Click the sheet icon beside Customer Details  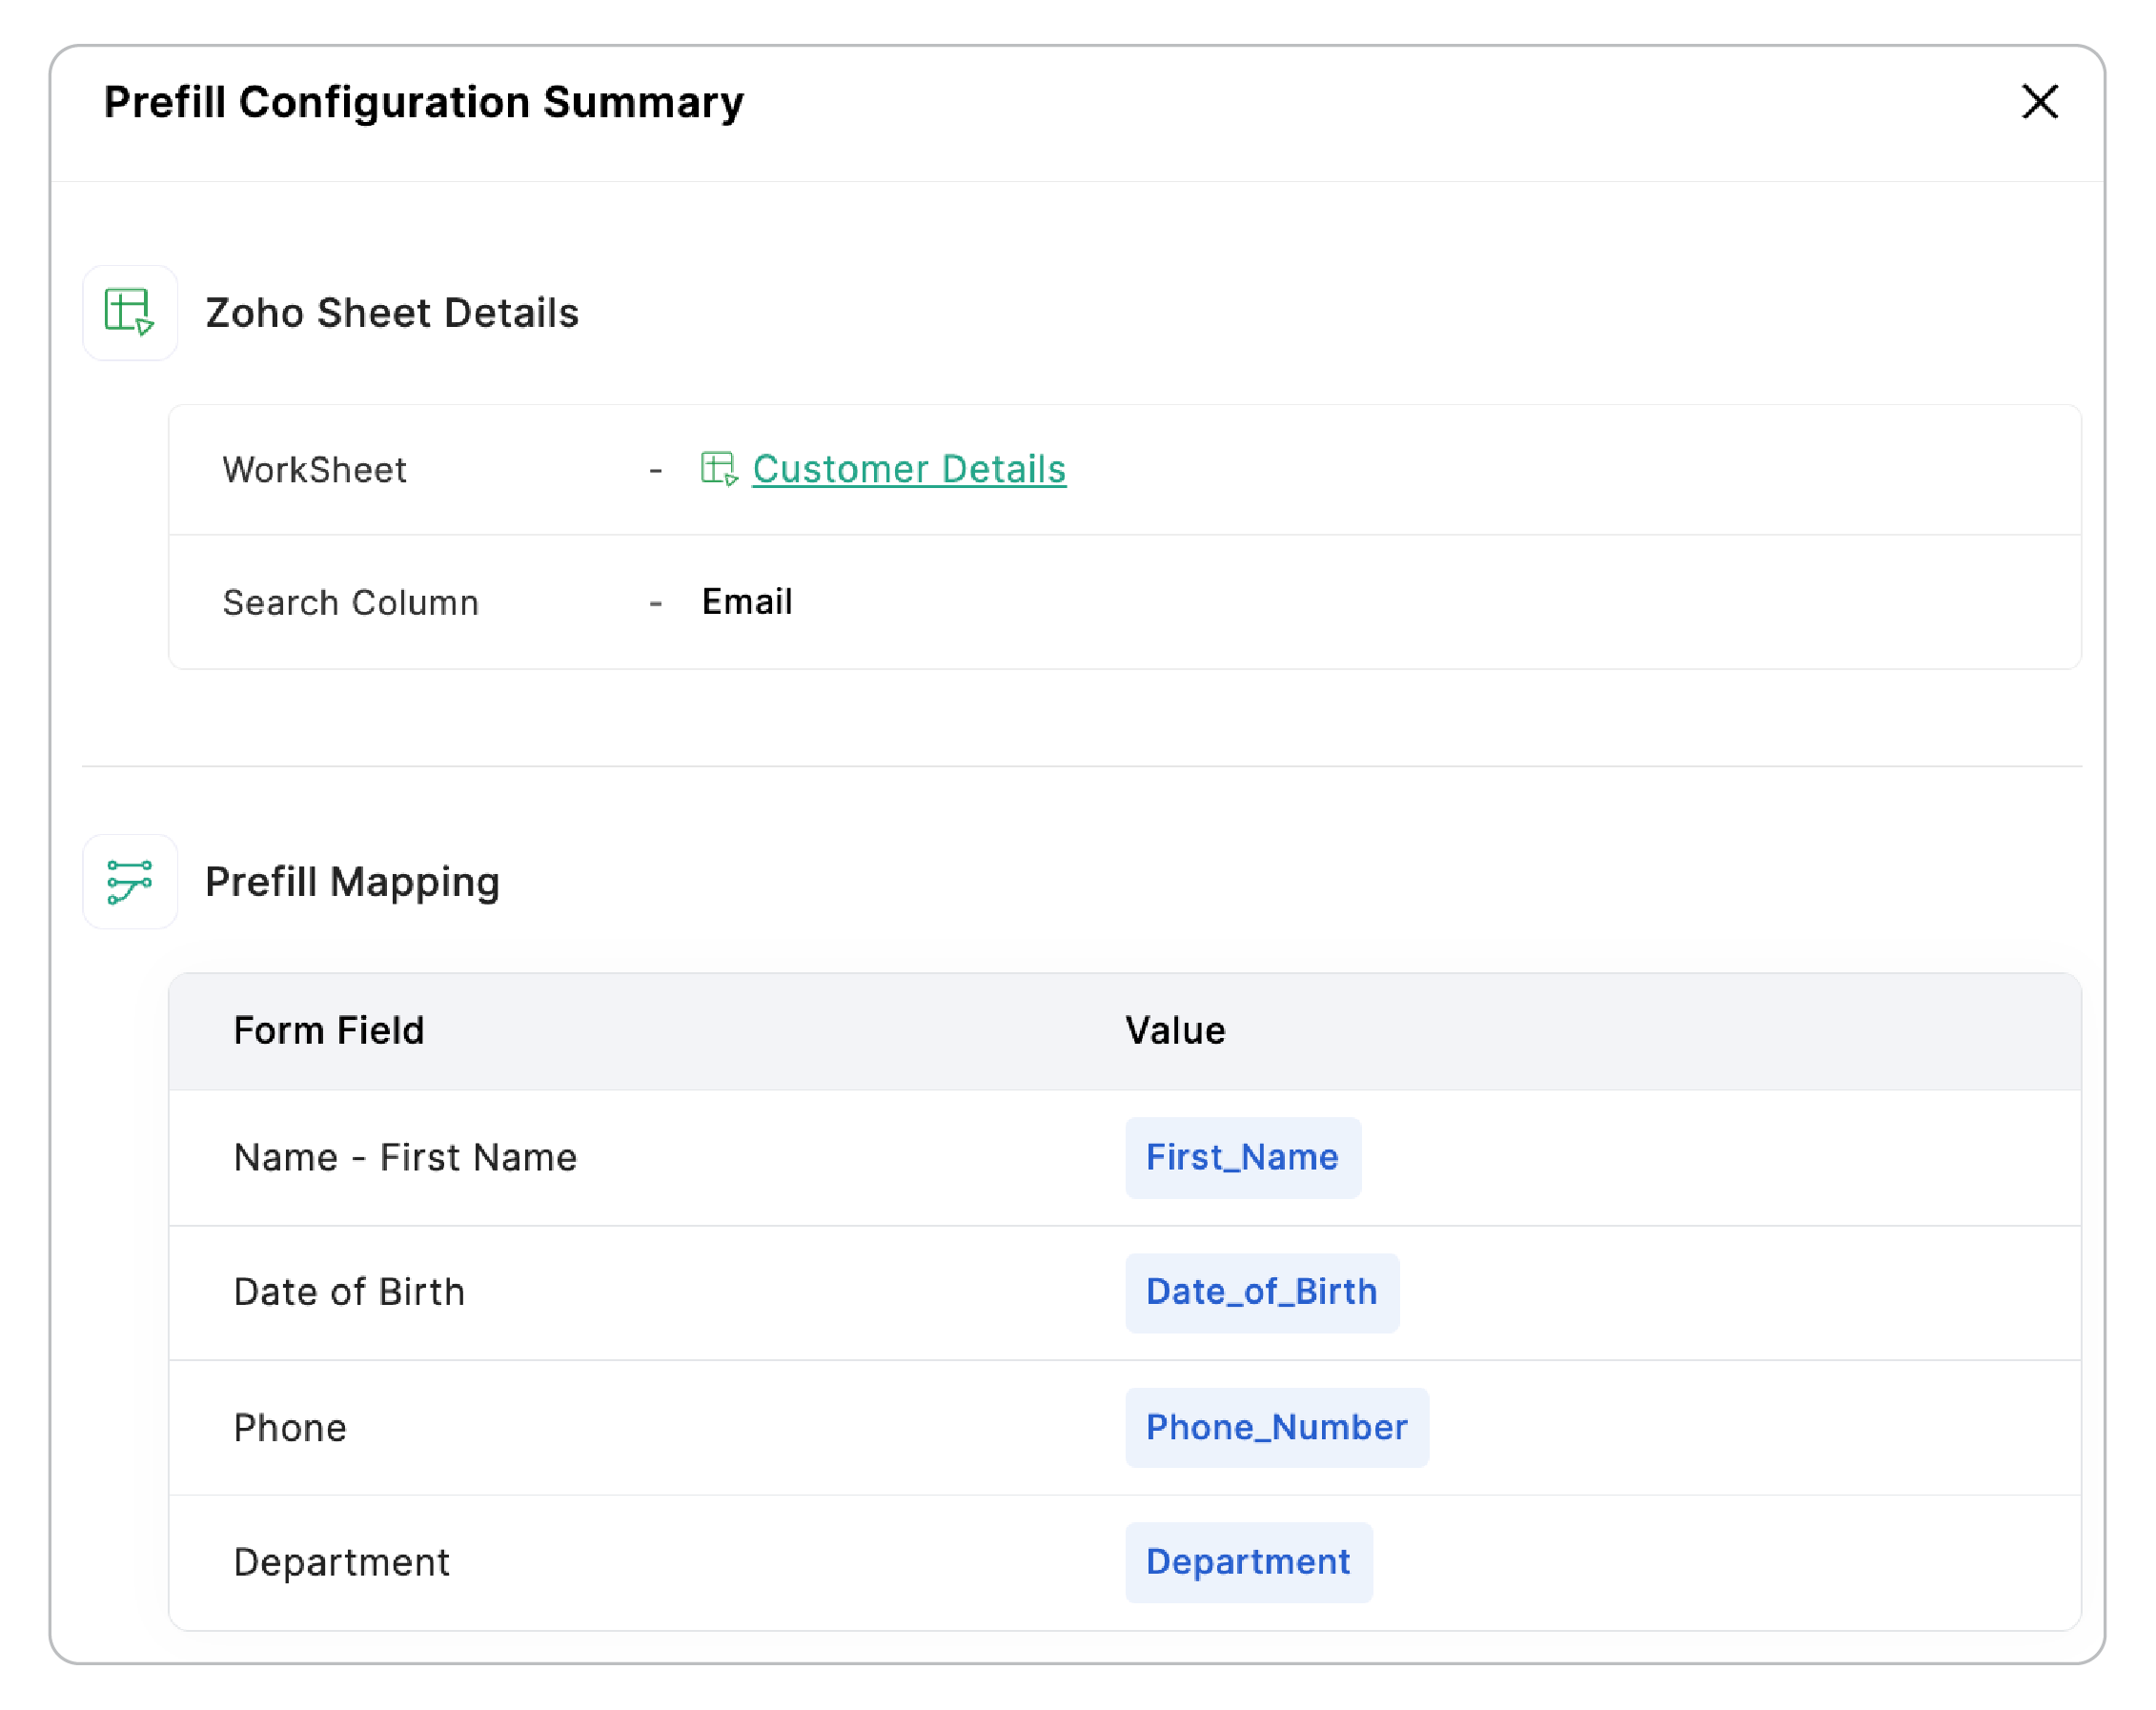pyautogui.click(x=719, y=468)
